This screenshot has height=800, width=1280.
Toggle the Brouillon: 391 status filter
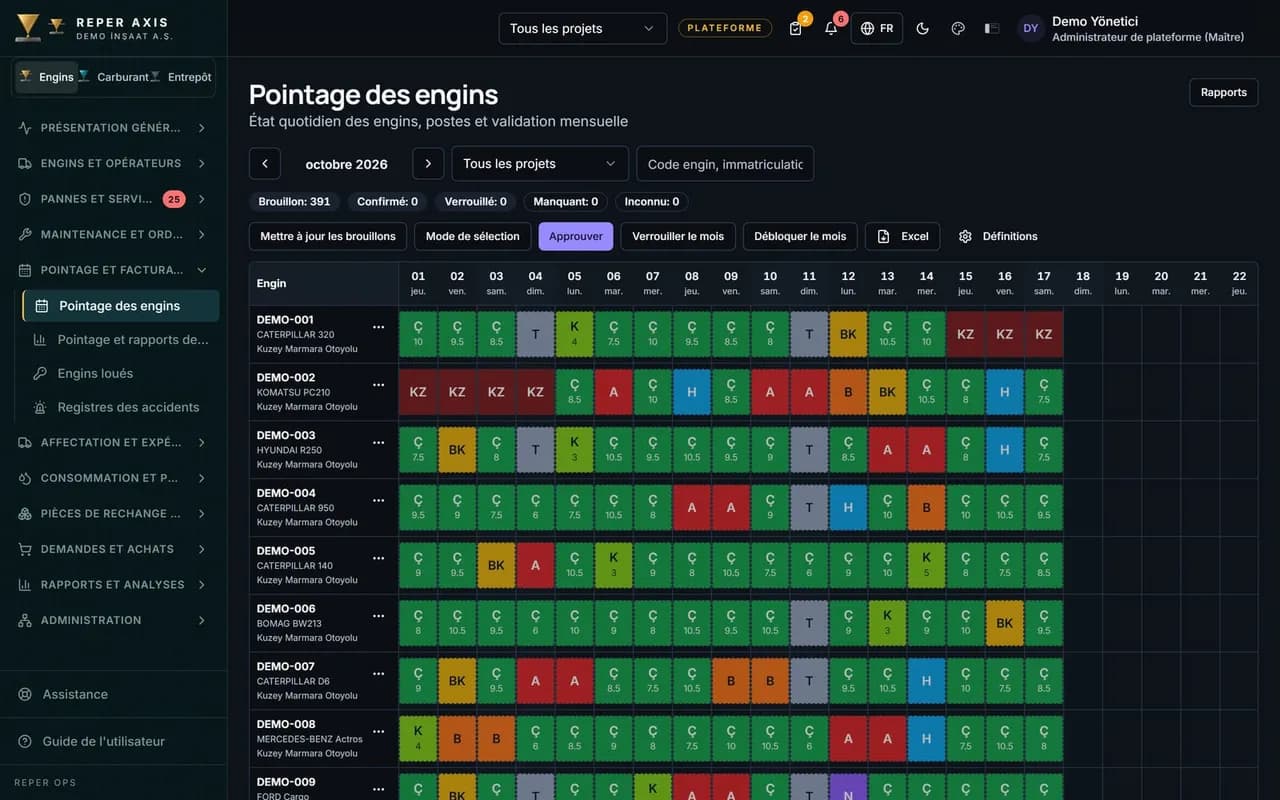click(294, 201)
